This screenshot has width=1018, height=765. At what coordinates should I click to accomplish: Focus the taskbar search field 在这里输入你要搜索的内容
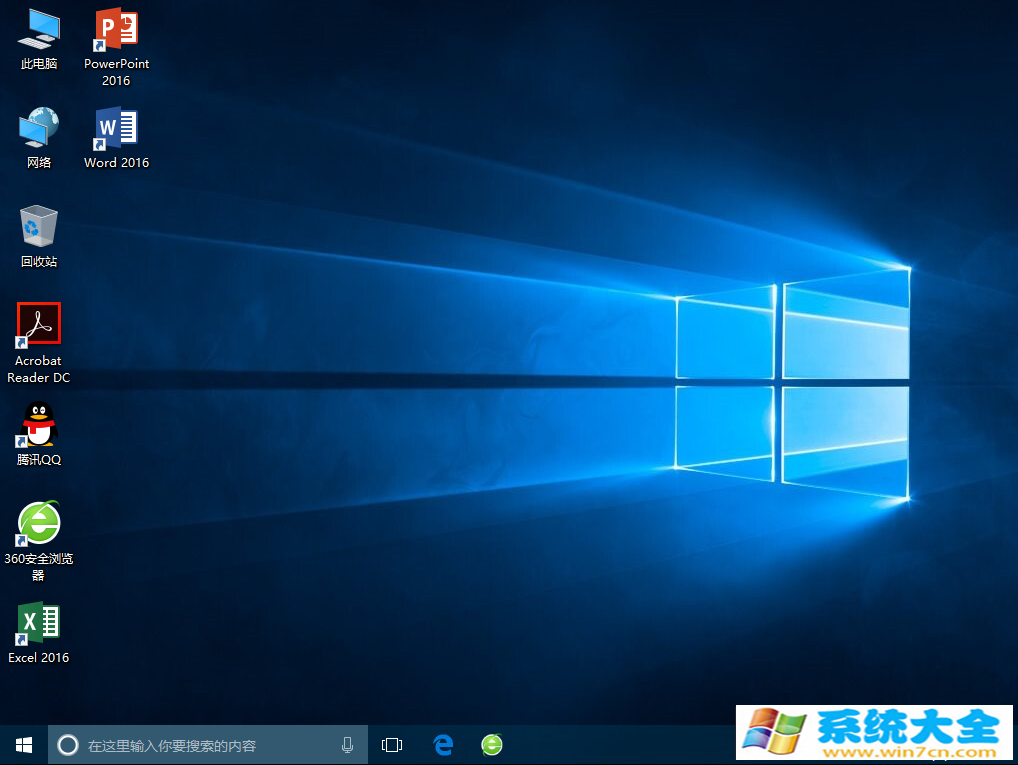(200, 745)
